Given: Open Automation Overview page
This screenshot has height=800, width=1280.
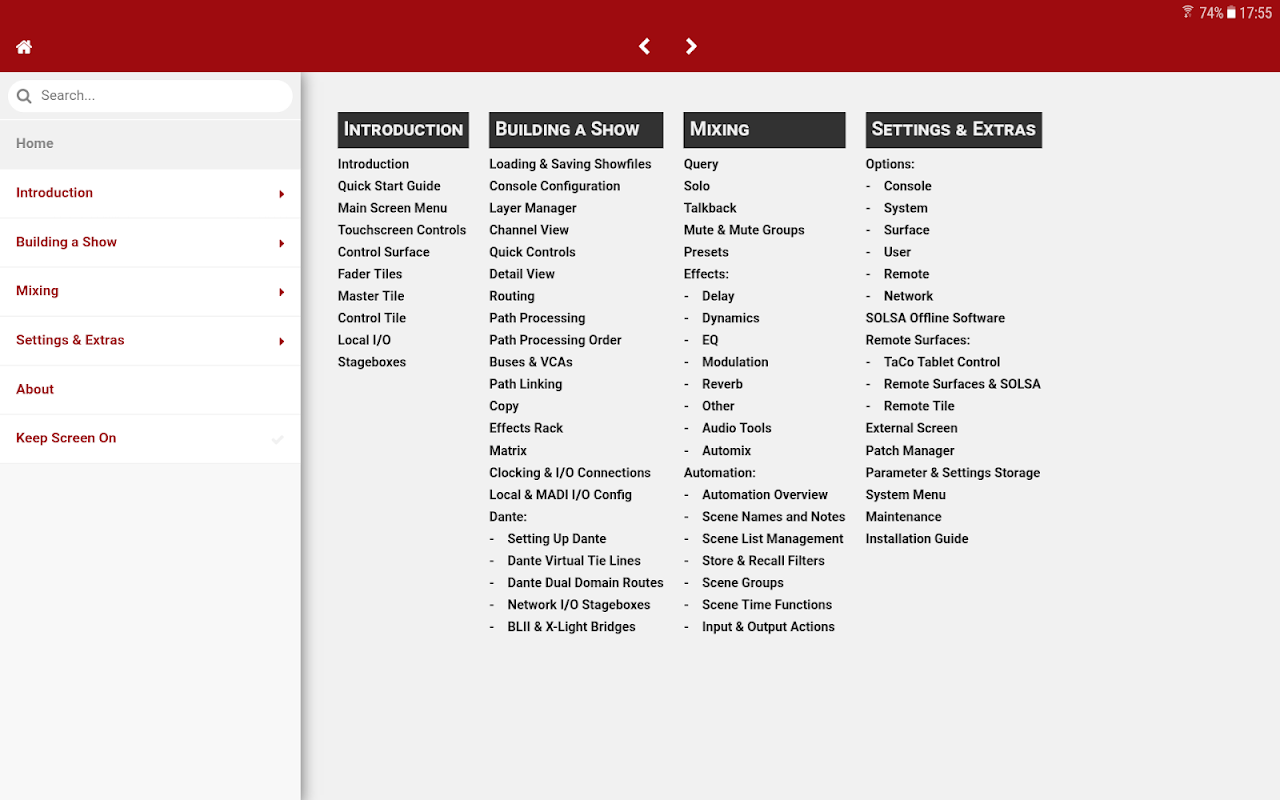Looking at the screenshot, I should click(x=765, y=495).
